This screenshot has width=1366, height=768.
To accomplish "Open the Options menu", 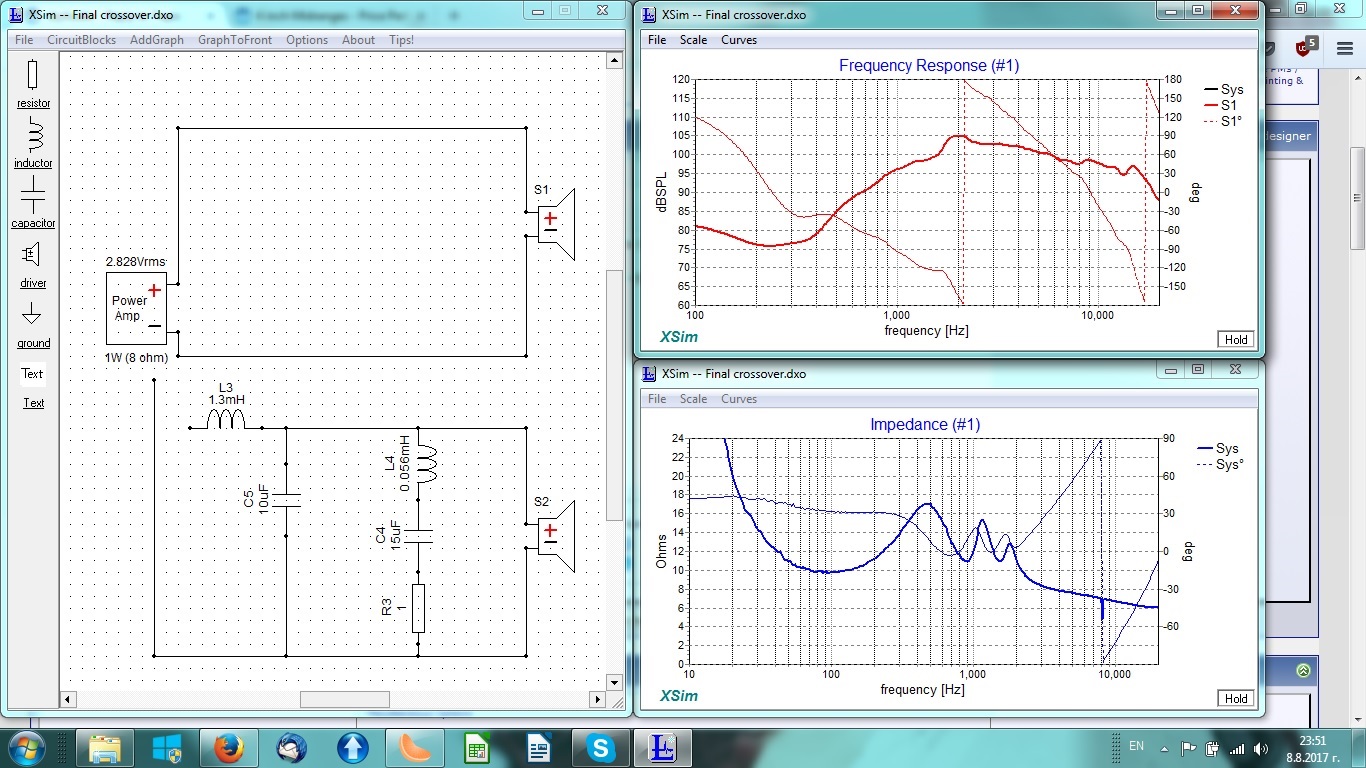I will point(307,40).
